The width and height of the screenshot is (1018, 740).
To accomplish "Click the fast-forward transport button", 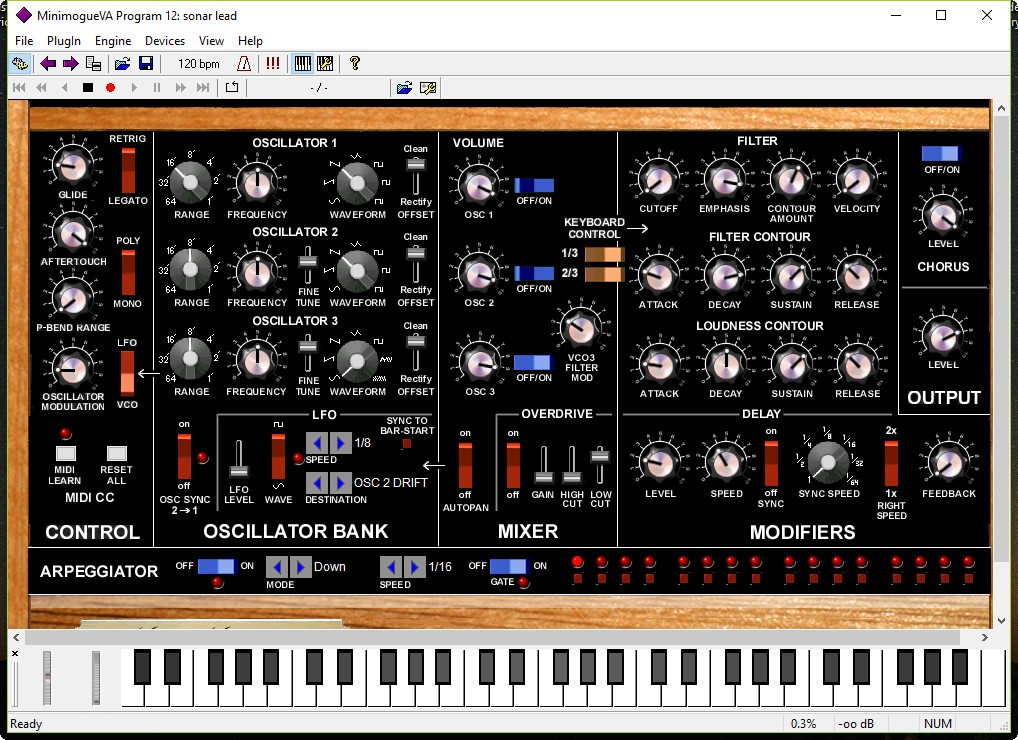I will coord(180,88).
